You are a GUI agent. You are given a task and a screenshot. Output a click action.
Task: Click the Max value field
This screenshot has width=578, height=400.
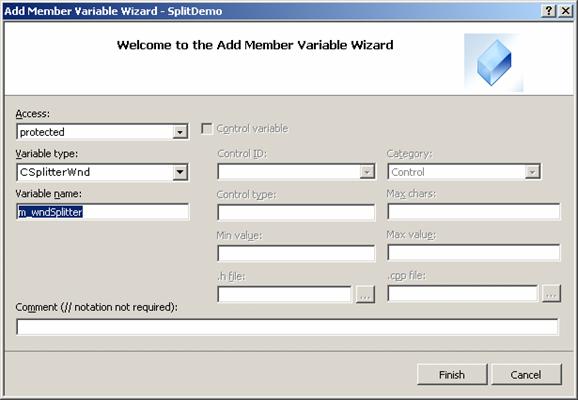(x=474, y=253)
